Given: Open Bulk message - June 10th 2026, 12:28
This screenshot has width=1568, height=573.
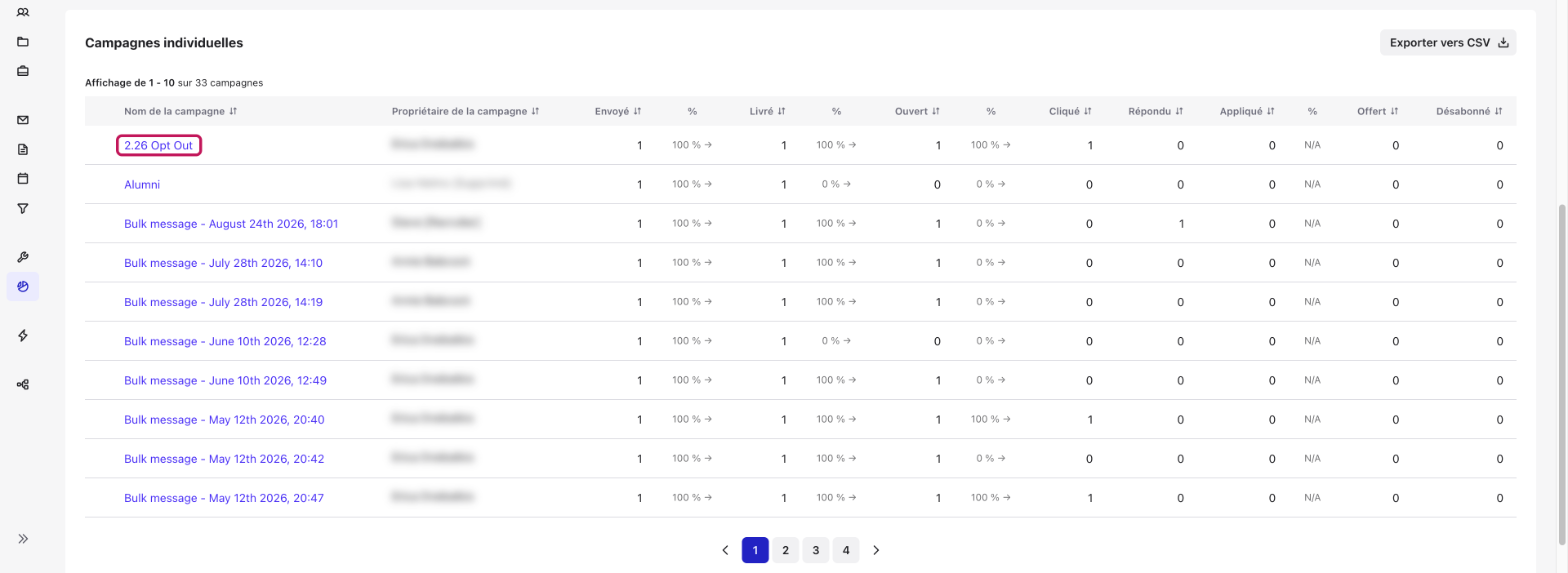Looking at the screenshot, I should tap(225, 341).
